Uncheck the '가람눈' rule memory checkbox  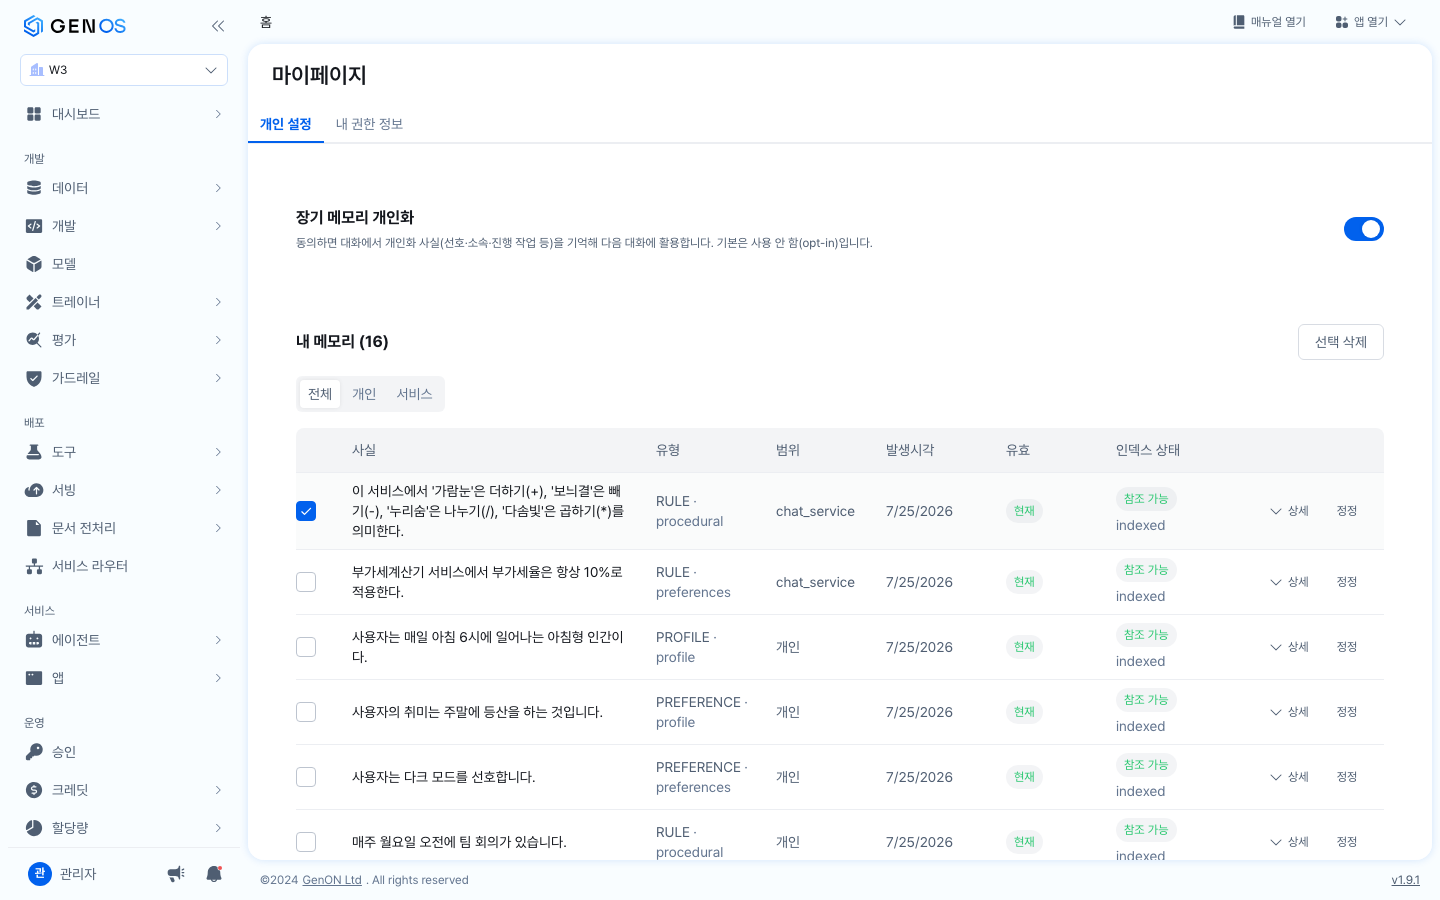click(306, 511)
